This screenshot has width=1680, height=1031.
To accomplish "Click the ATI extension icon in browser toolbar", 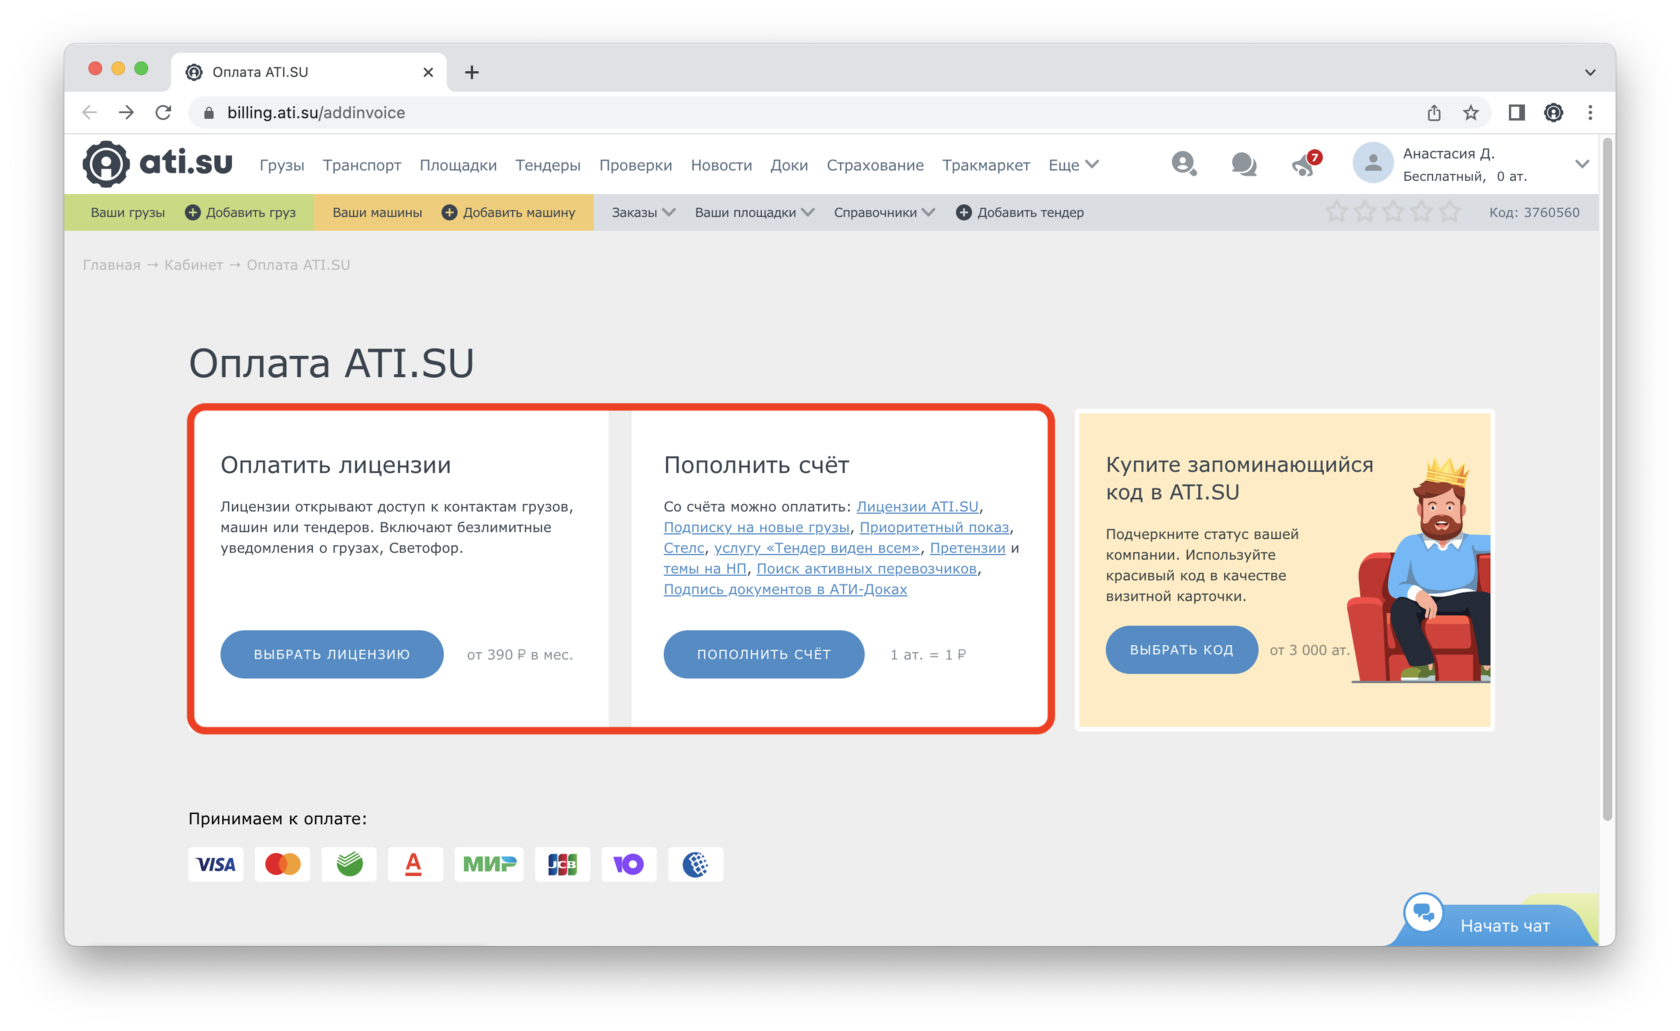I will click(x=1553, y=112).
